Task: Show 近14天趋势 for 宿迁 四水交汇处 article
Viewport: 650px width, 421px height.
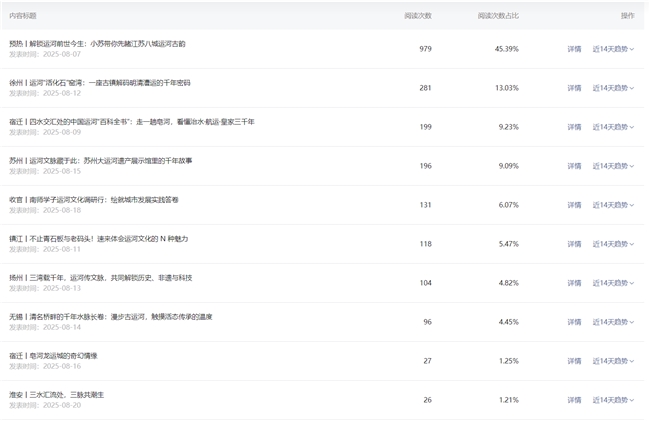Action: pos(613,127)
